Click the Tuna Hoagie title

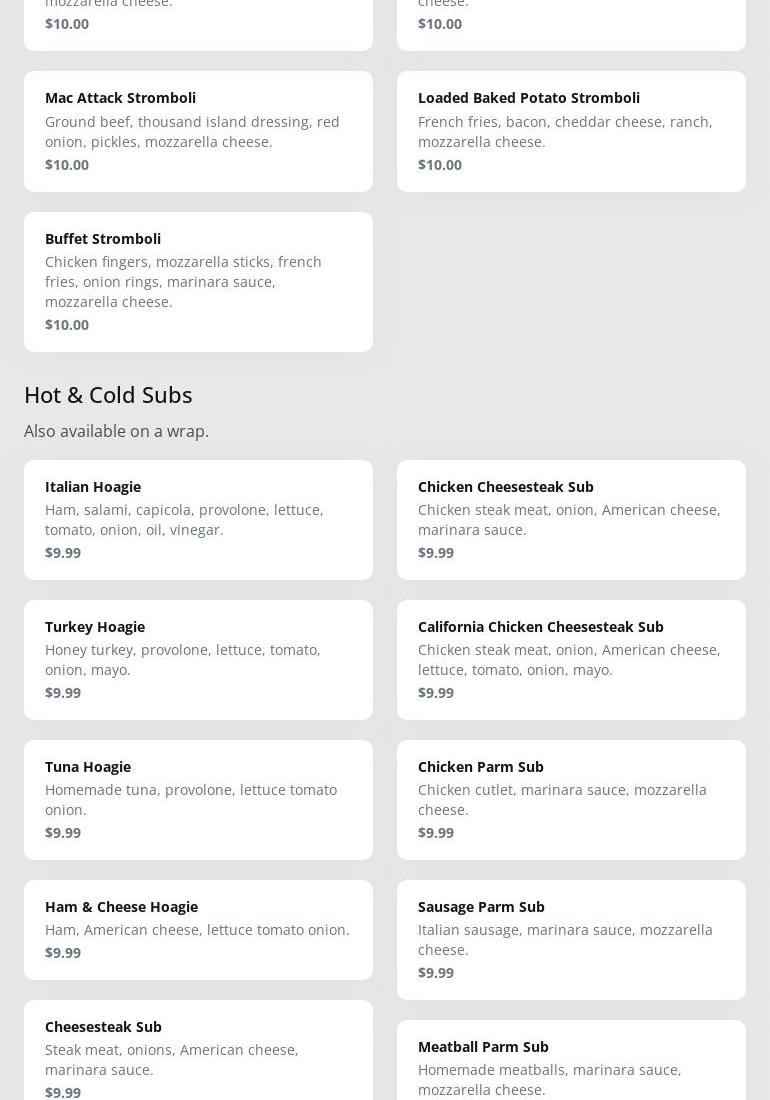88,766
